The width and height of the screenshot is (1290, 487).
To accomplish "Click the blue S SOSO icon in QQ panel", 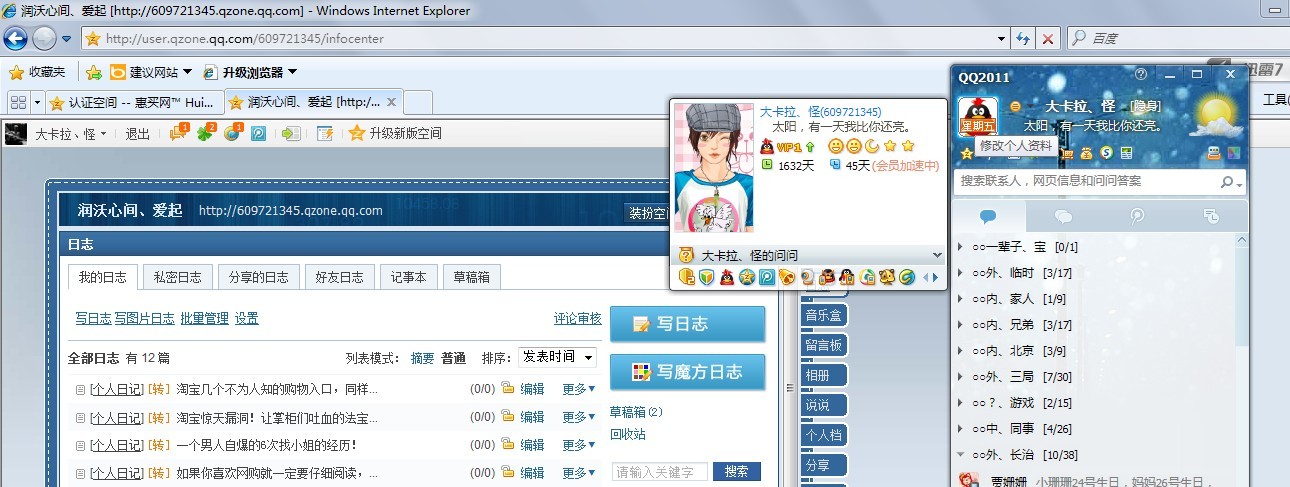I will [1107, 153].
